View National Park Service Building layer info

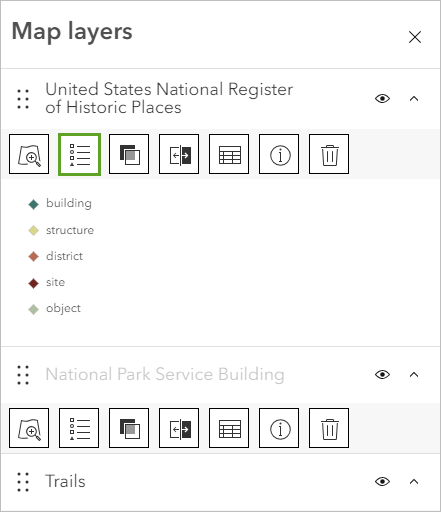pos(279,428)
